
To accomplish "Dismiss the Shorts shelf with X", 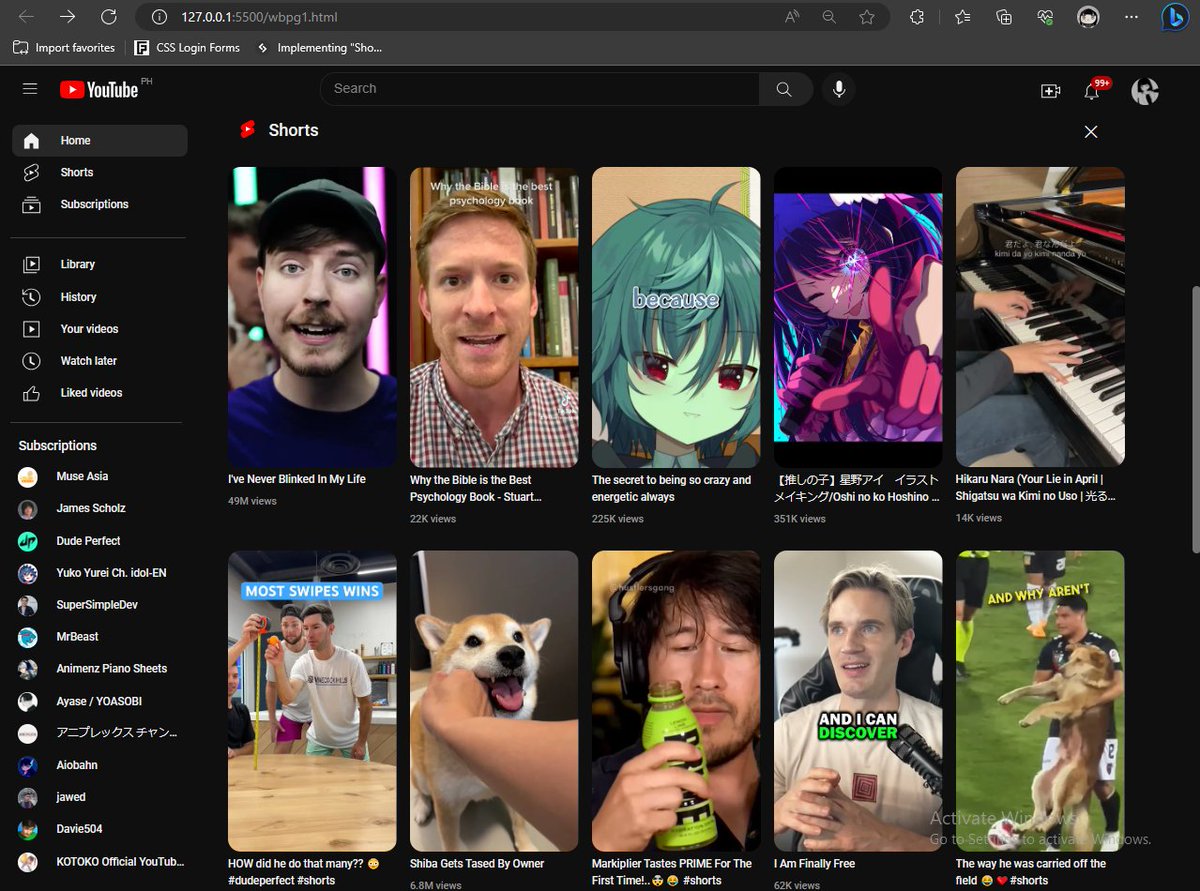I will [1091, 132].
